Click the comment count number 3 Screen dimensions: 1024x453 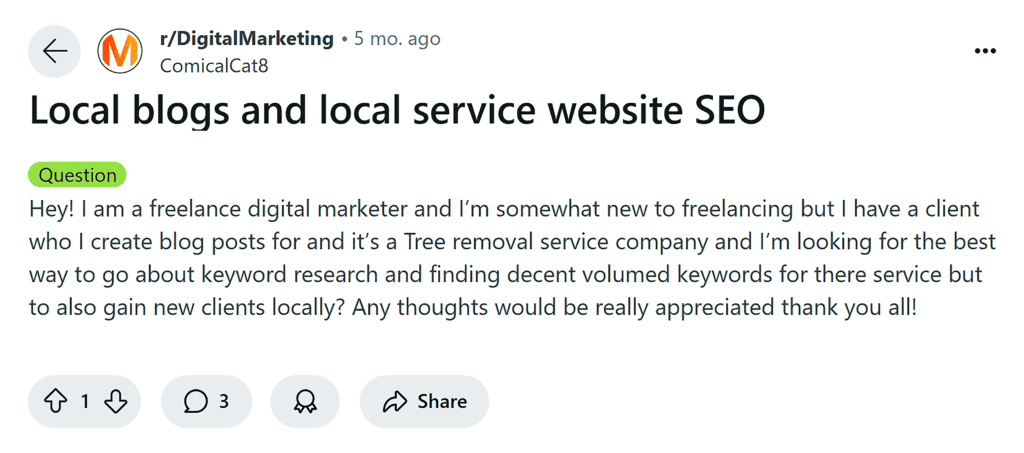[x=224, y=402]
